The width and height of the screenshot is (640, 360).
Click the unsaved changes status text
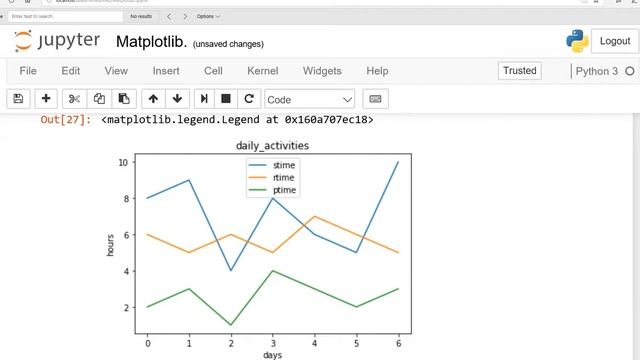228,44
